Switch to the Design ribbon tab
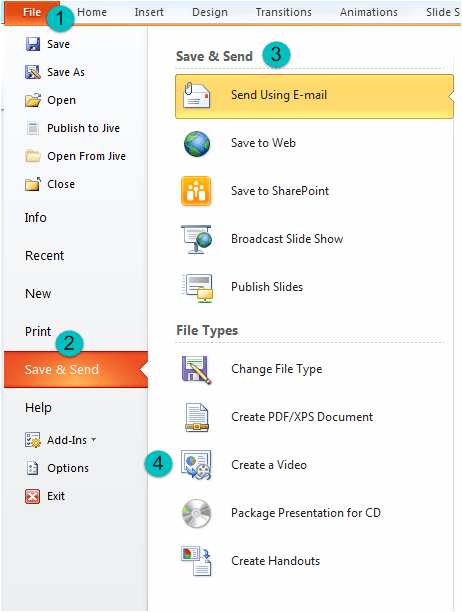 [x=210, y=12]
